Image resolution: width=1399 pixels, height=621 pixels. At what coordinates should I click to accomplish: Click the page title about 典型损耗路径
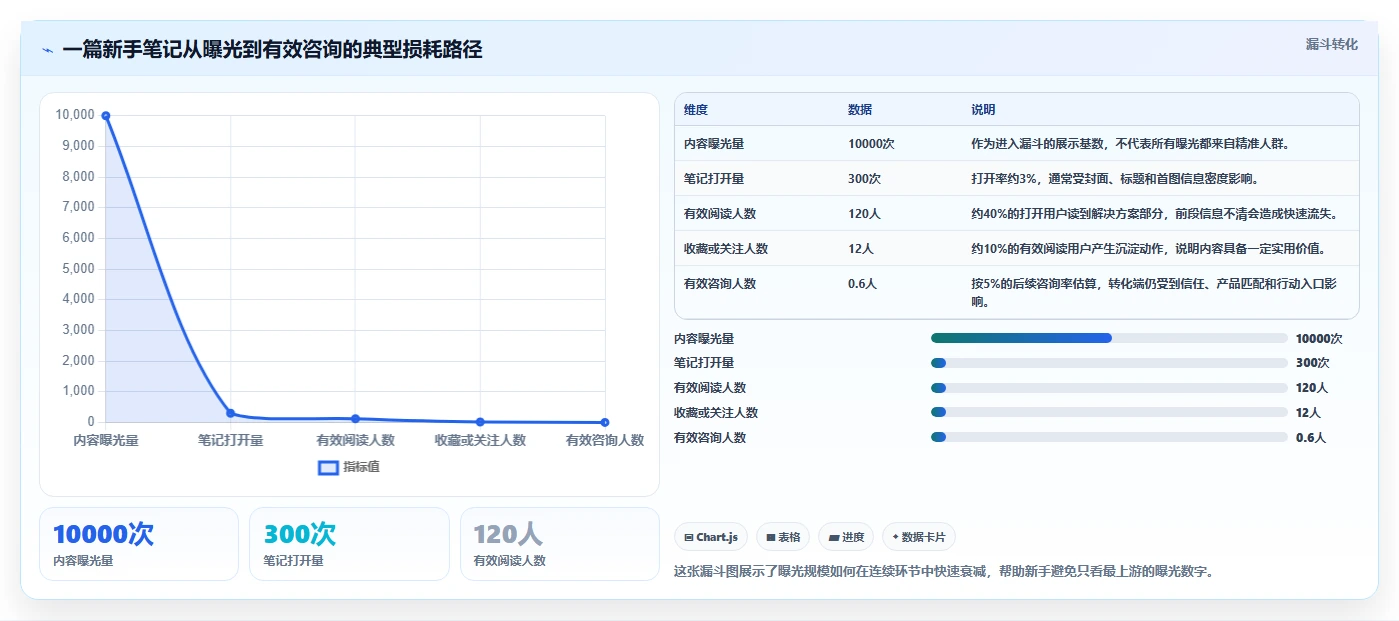pos(272,50)
